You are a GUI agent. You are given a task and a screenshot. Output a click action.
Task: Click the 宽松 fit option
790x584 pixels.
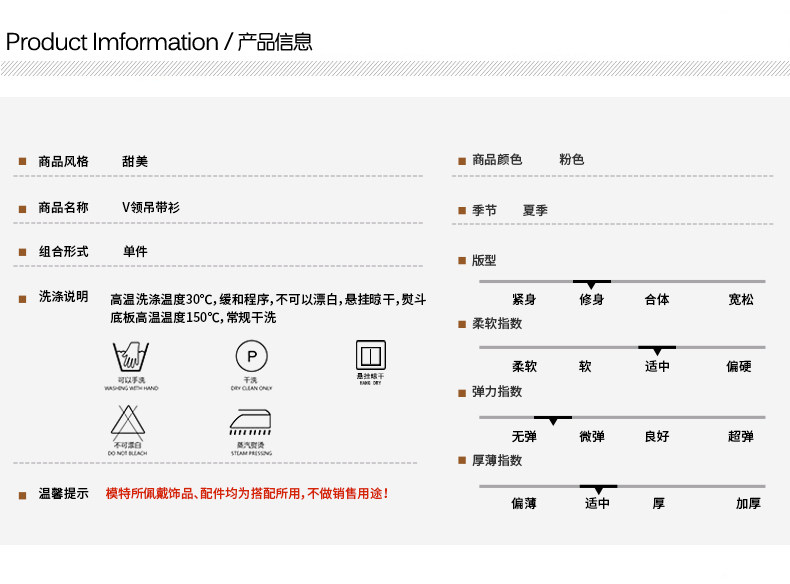(x=741, y=299)
